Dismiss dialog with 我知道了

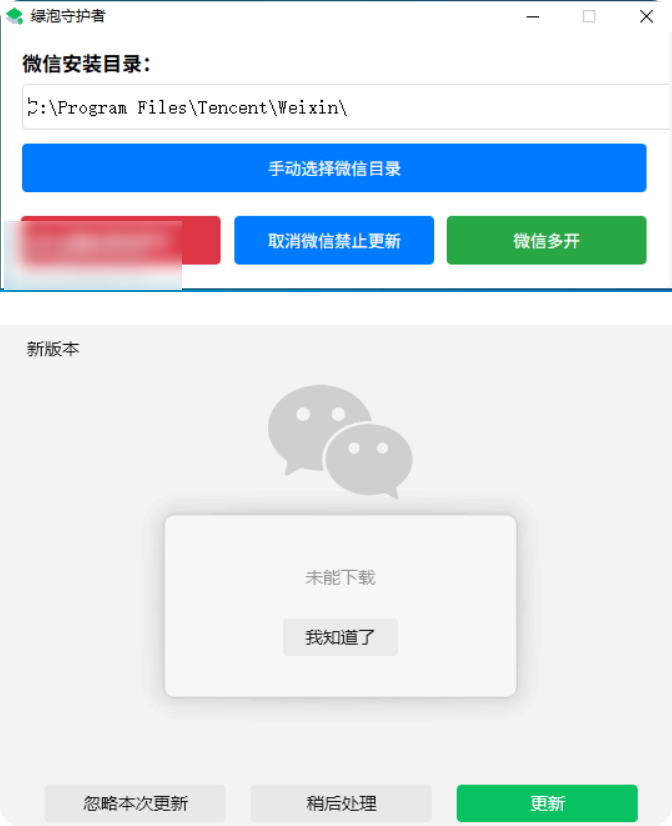(340, 637)
